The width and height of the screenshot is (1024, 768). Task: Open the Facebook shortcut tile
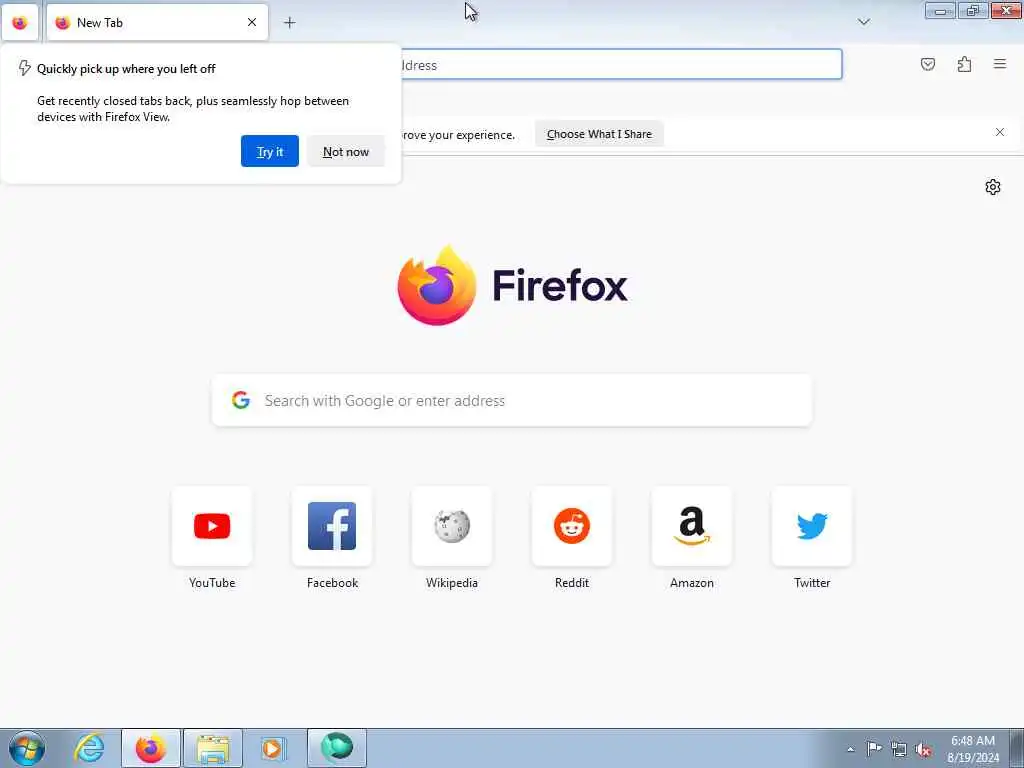point(332,526)
